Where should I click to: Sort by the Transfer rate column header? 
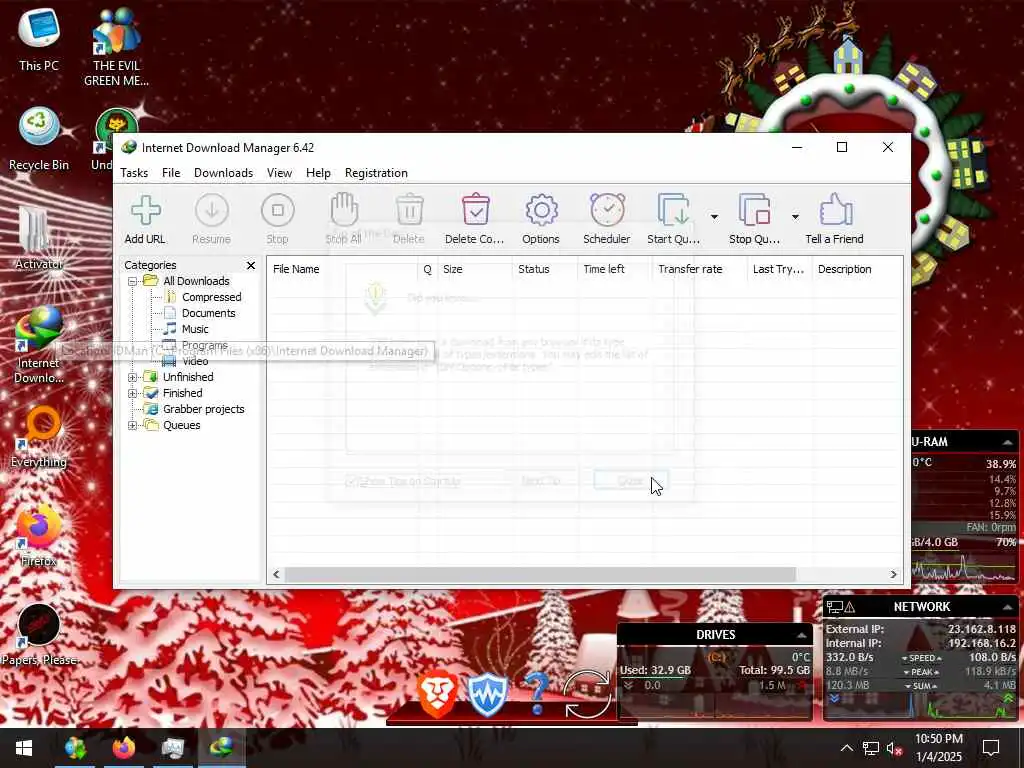[x=700, y=269]
